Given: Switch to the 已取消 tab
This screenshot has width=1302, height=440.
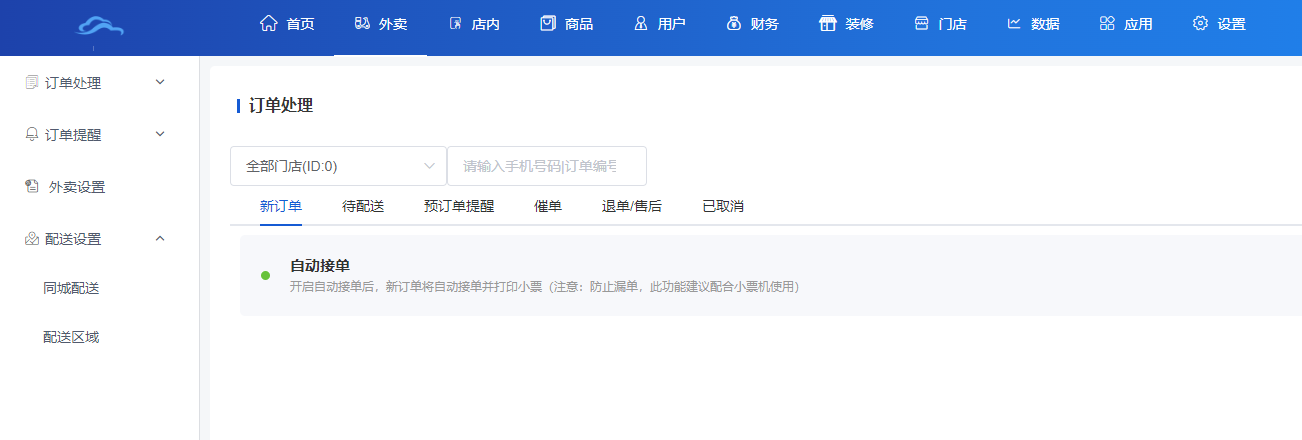Looking at the screenshot, I should [x=723, y=206].
